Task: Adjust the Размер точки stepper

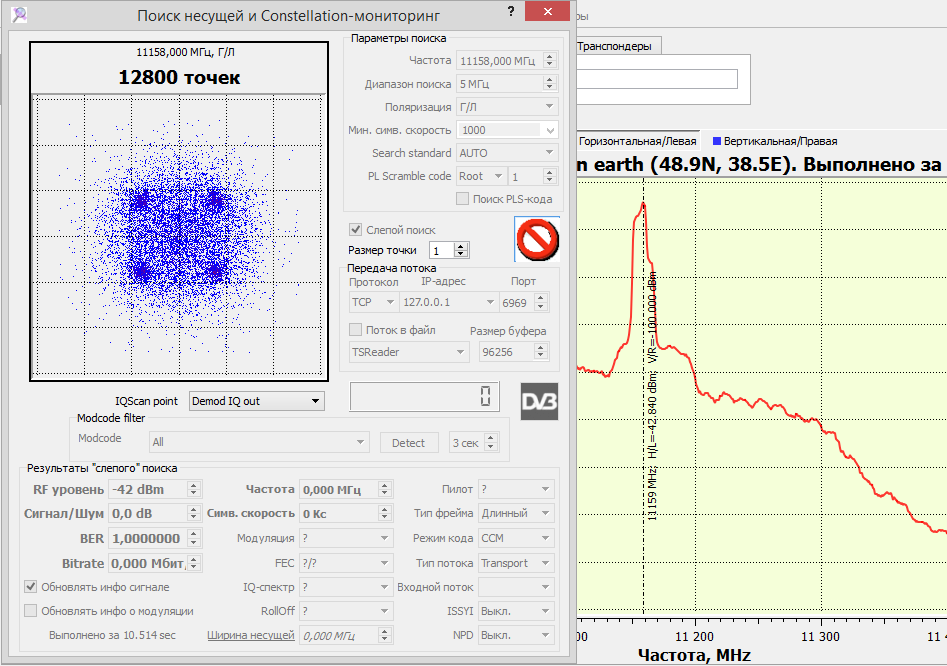Action: pyautogui.click(x=461, y=250)
